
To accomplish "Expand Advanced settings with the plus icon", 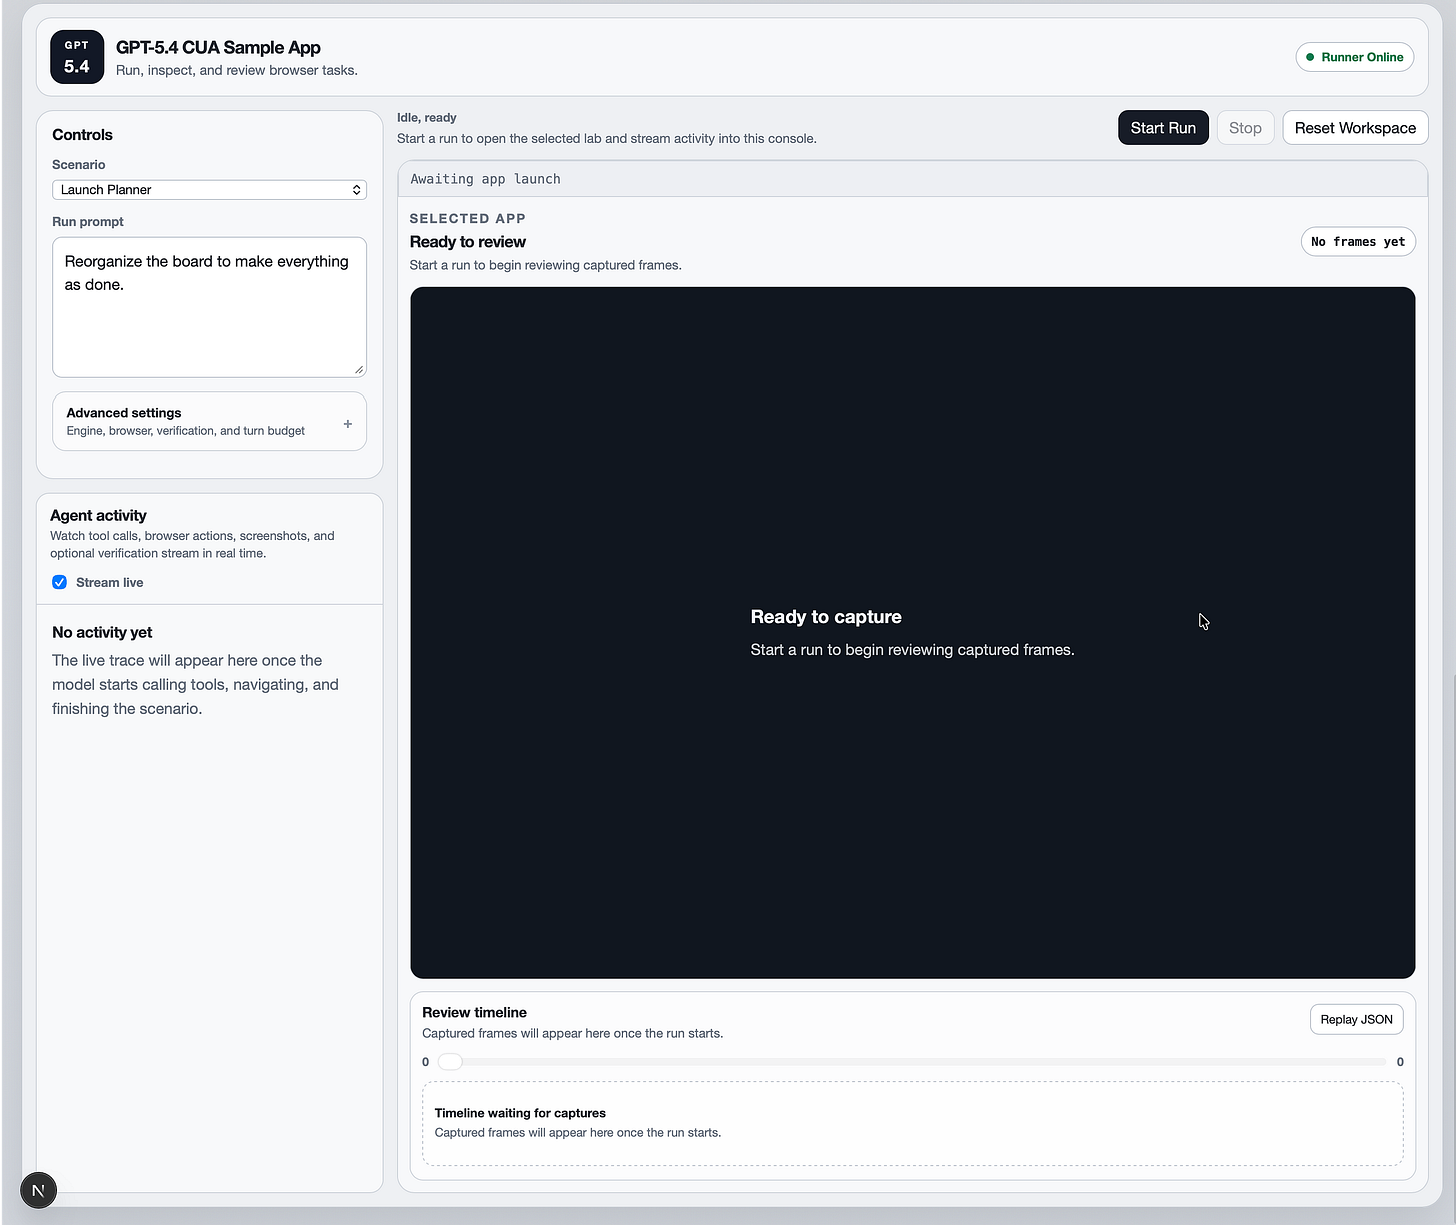I will coord(348,424).
